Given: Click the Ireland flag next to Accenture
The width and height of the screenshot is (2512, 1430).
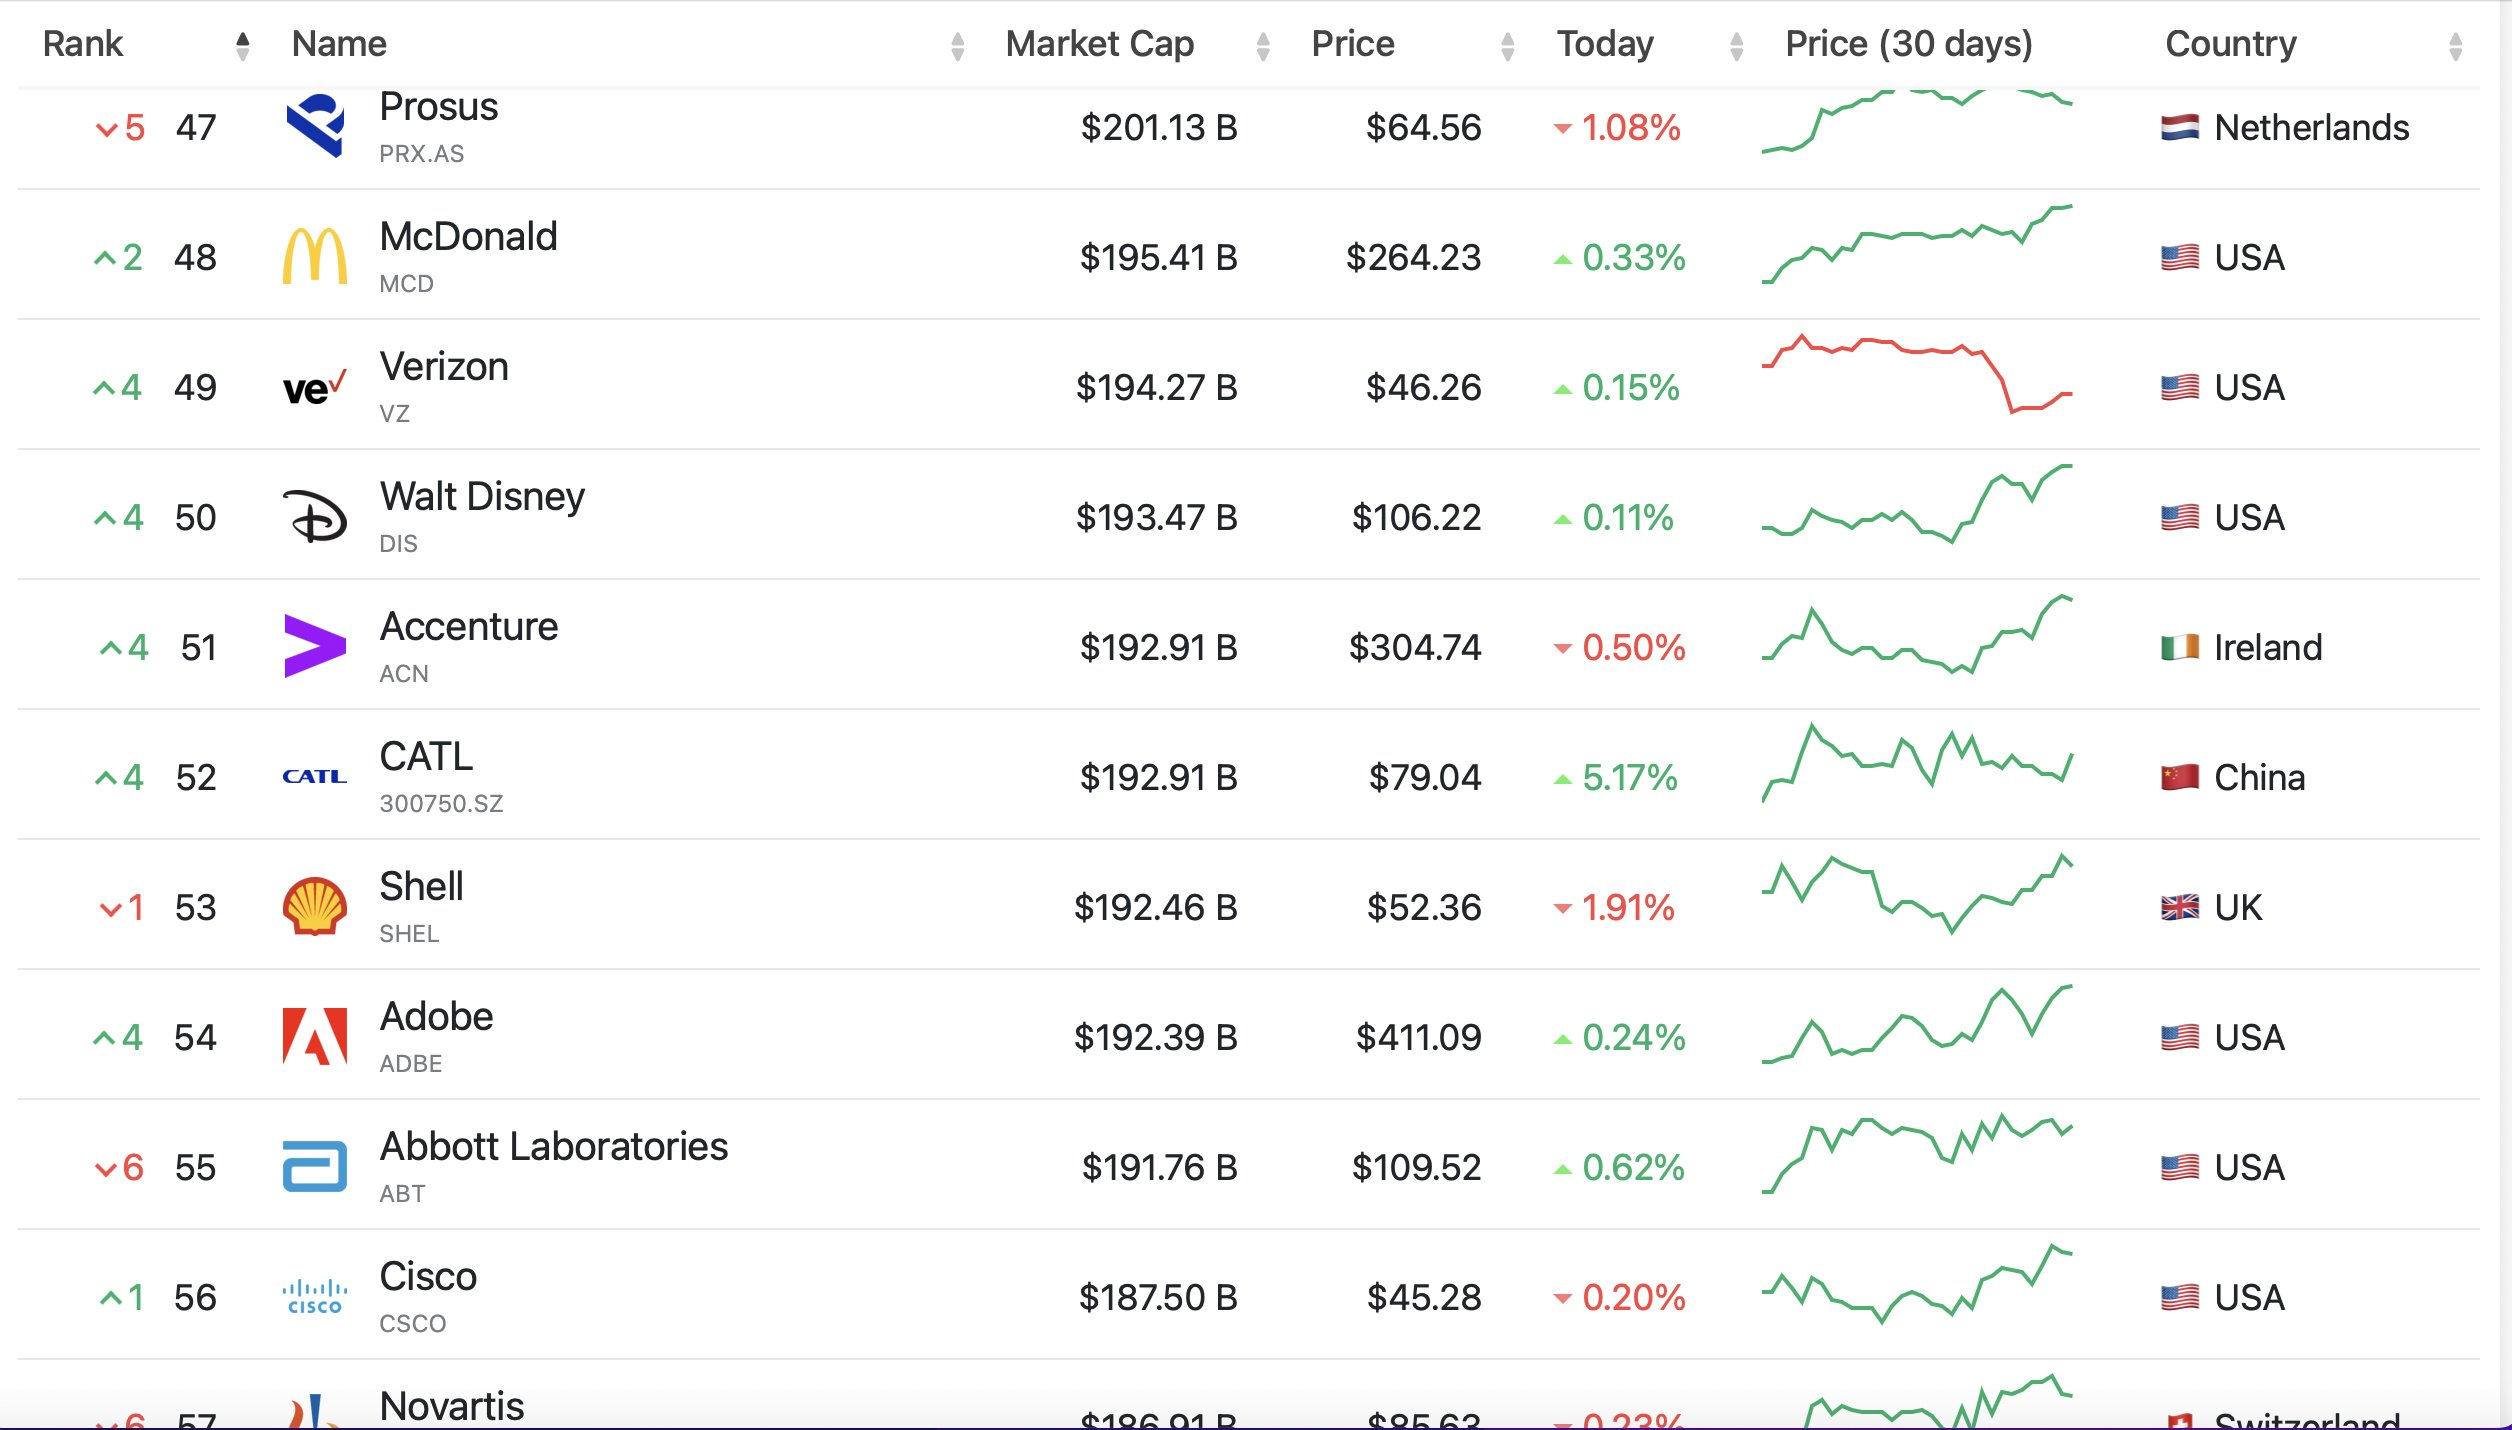Looking at the screenshot, I should [2180, 648].
